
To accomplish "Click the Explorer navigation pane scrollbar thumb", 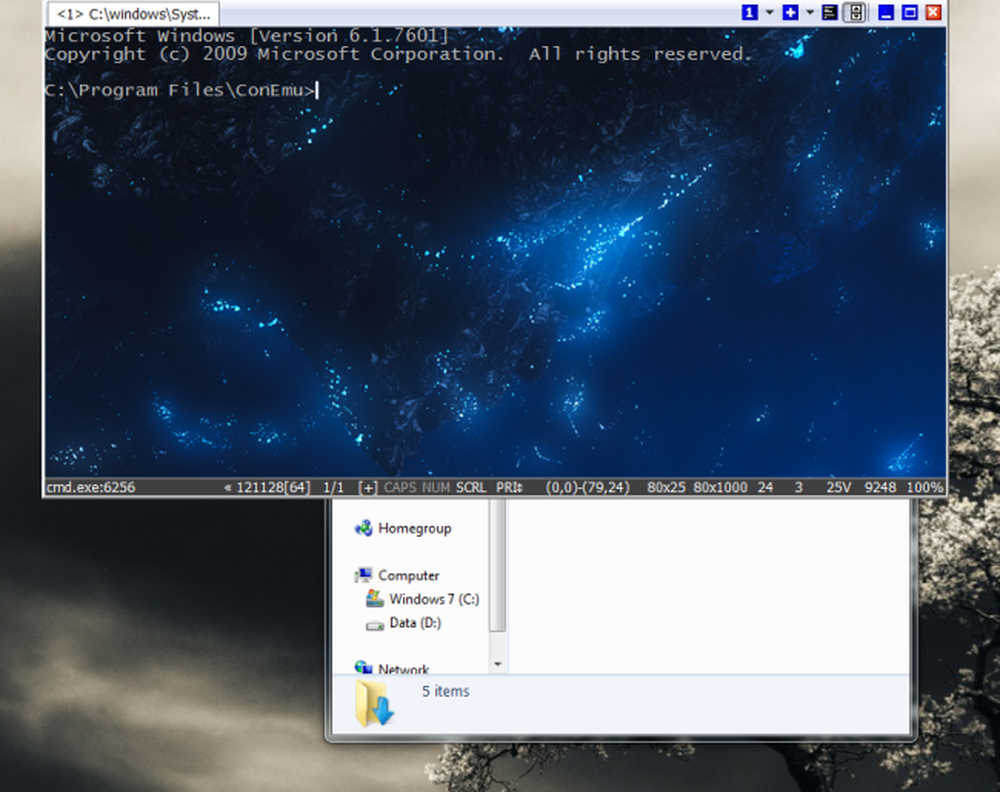I will 498,565.
